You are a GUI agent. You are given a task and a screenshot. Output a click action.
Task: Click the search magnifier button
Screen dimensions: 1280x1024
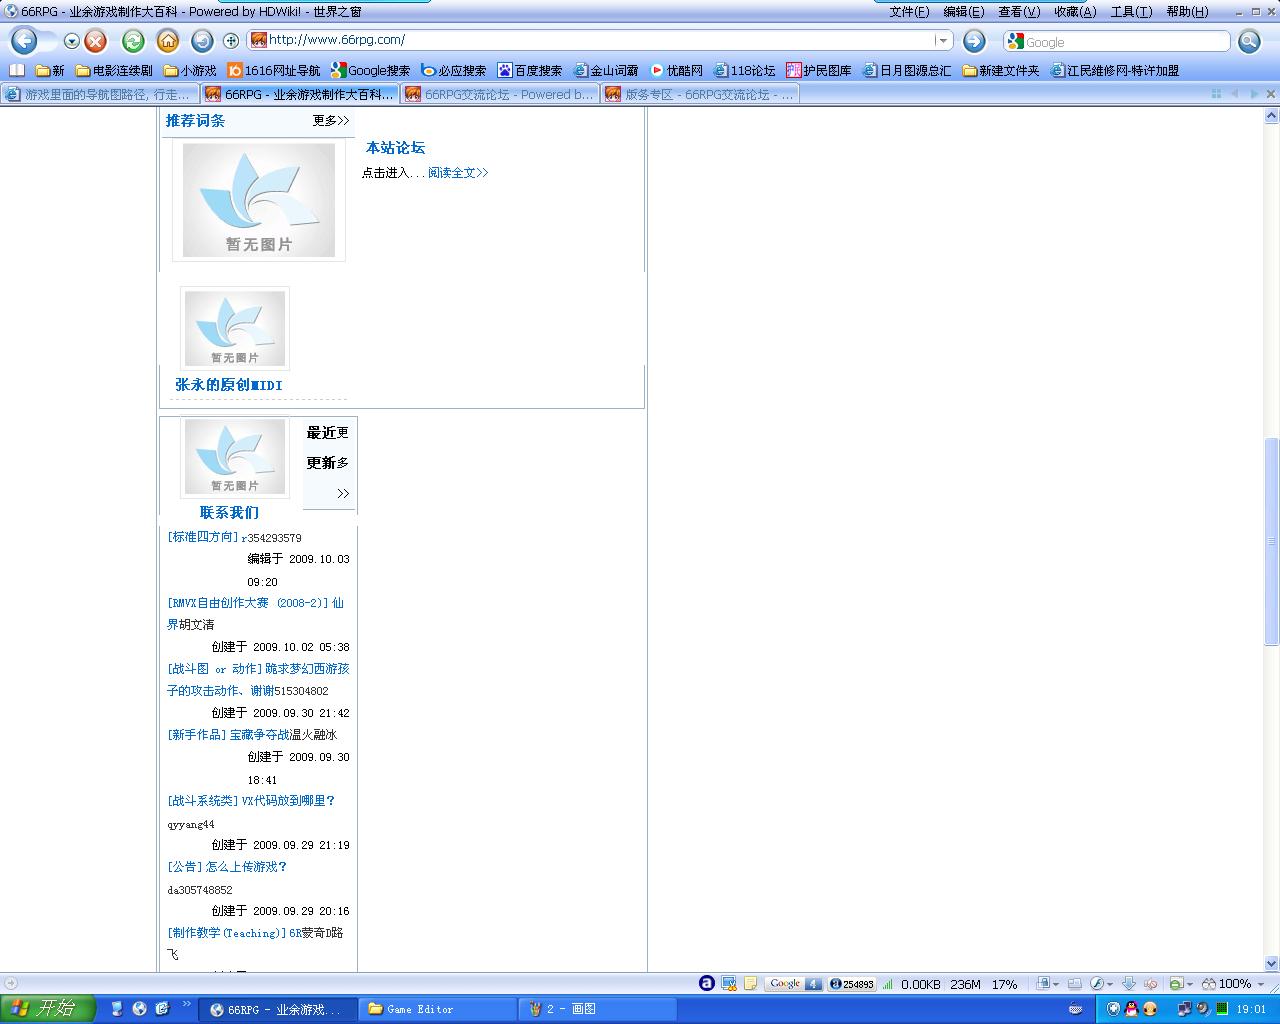(x=1249, y=41)
